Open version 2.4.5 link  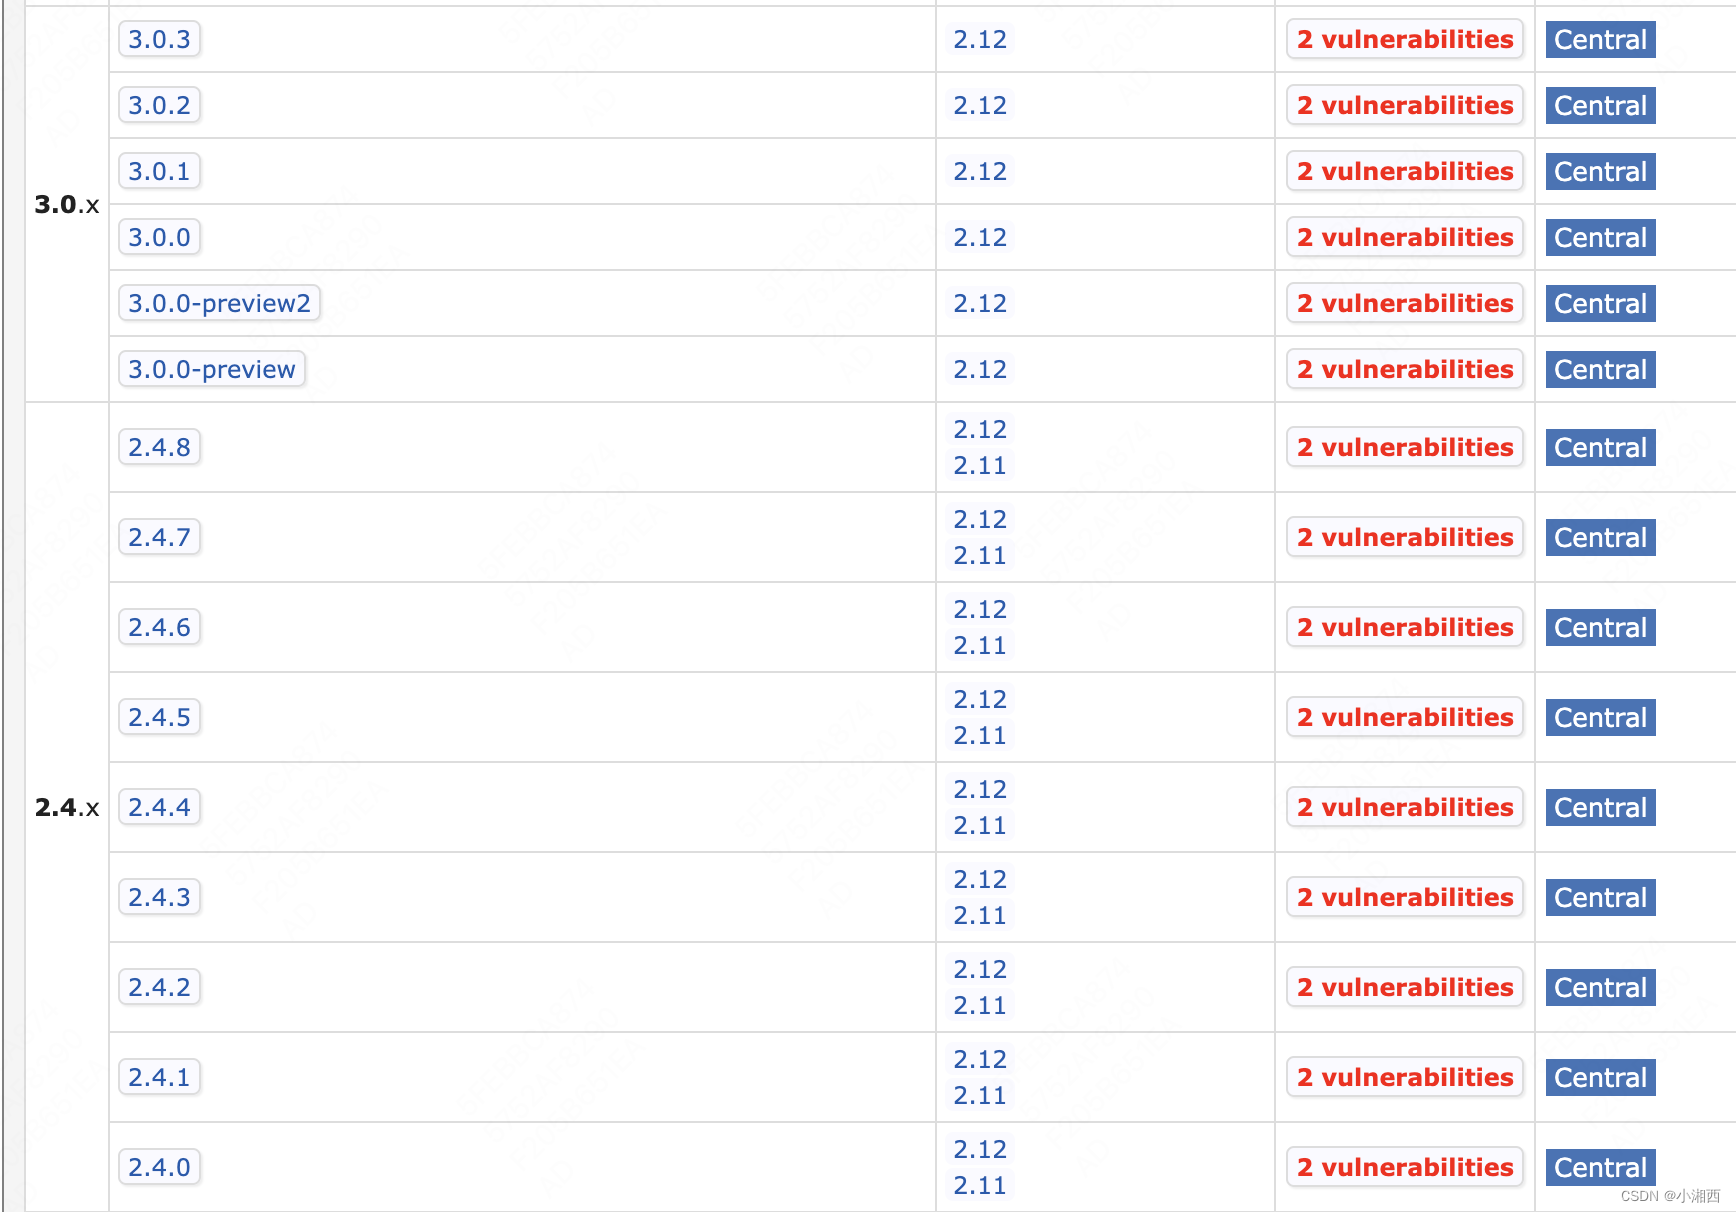tap(159, 717)
